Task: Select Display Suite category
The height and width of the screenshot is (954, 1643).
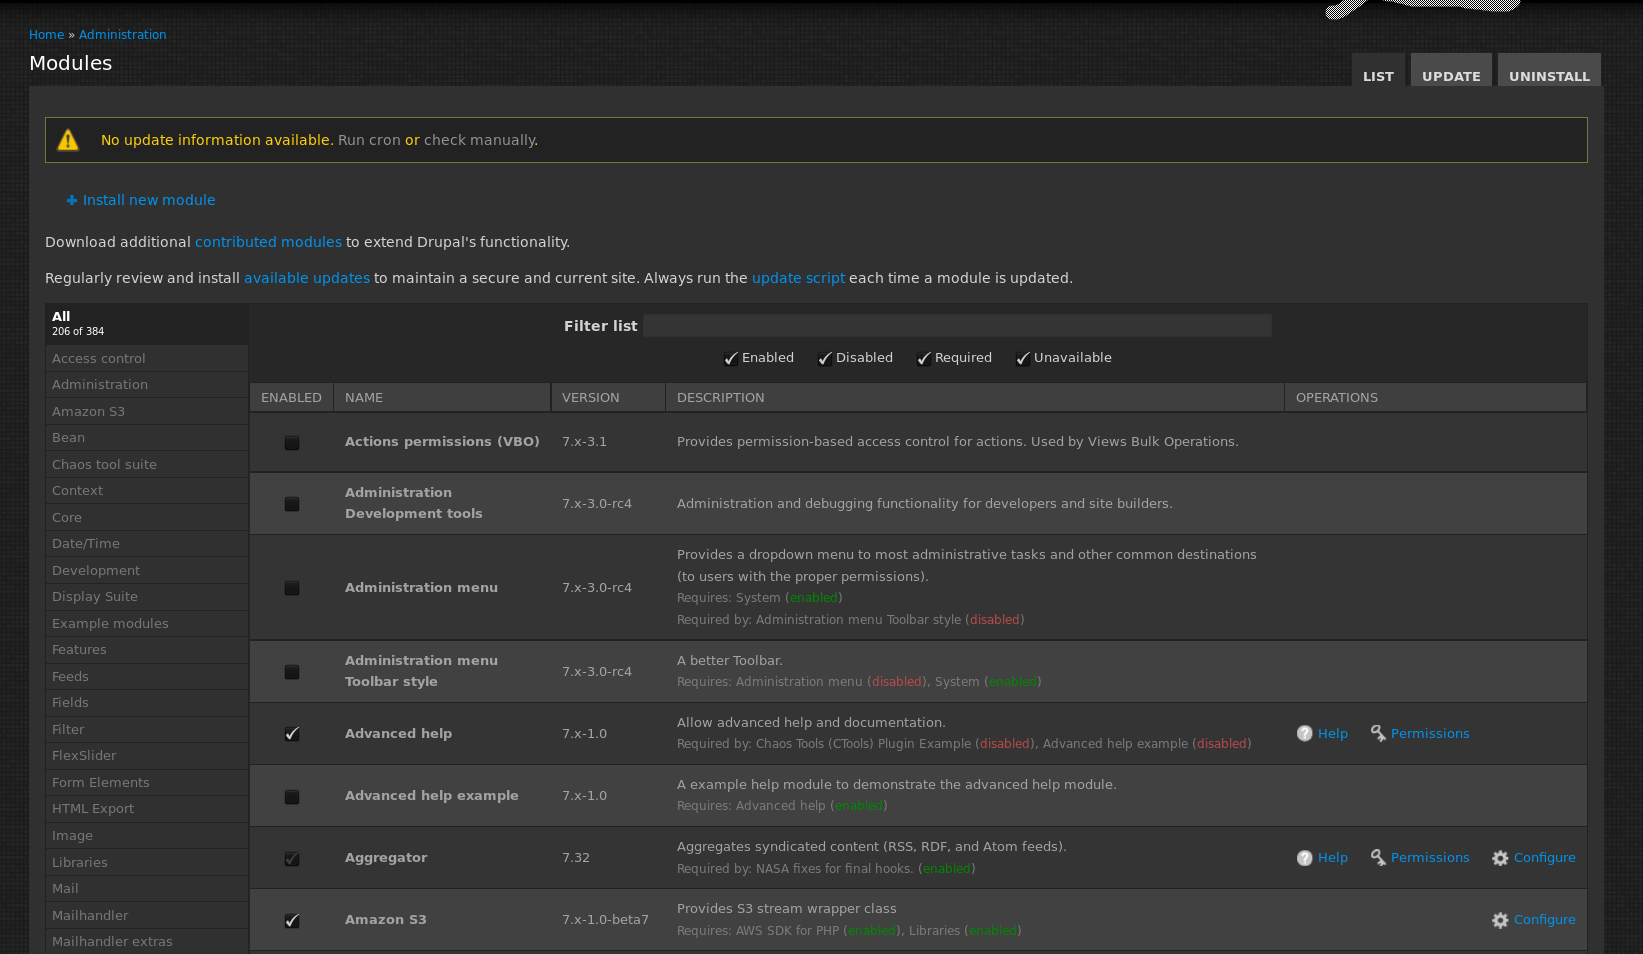Action: 147,597
